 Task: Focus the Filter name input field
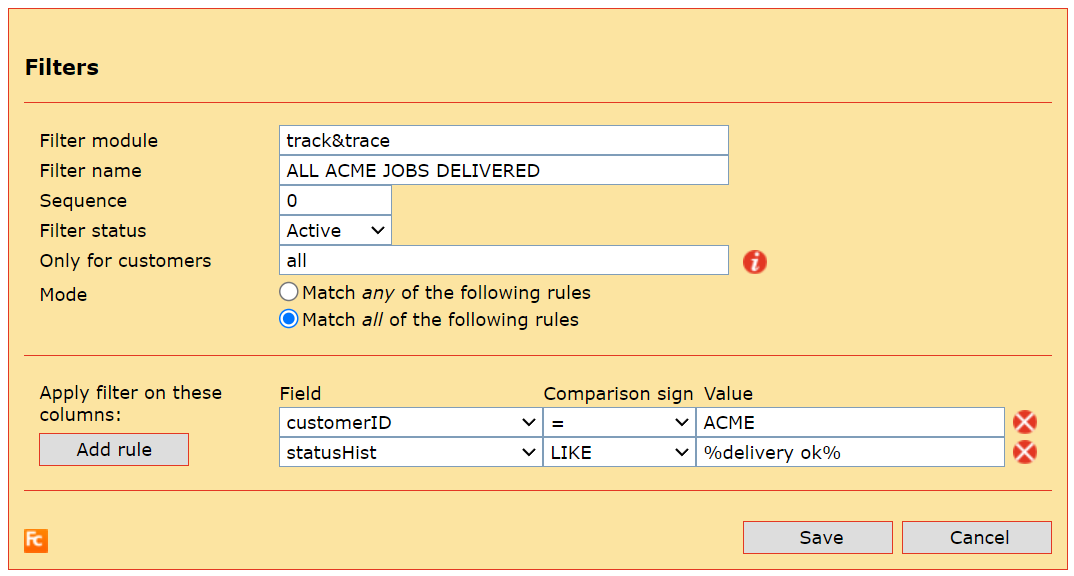[504, 171]
